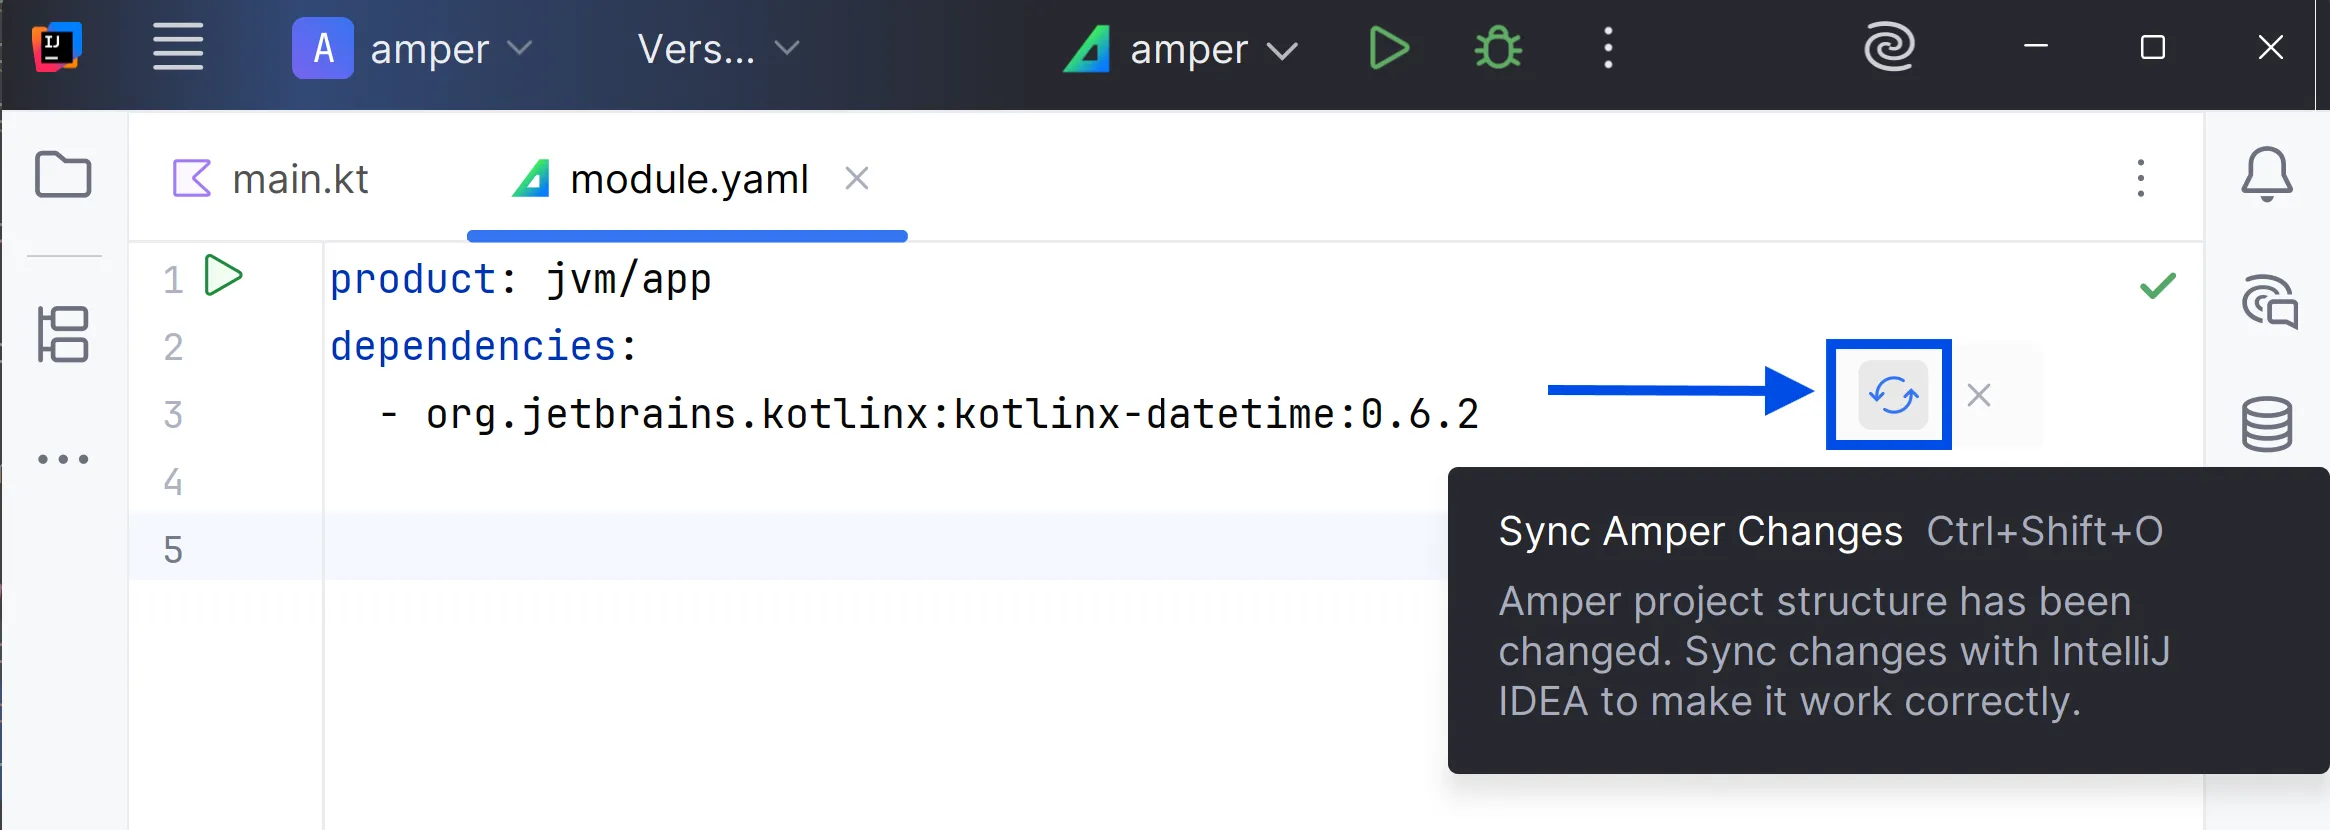
Task: Open the Structure tool window
Action: pos(63,334)
